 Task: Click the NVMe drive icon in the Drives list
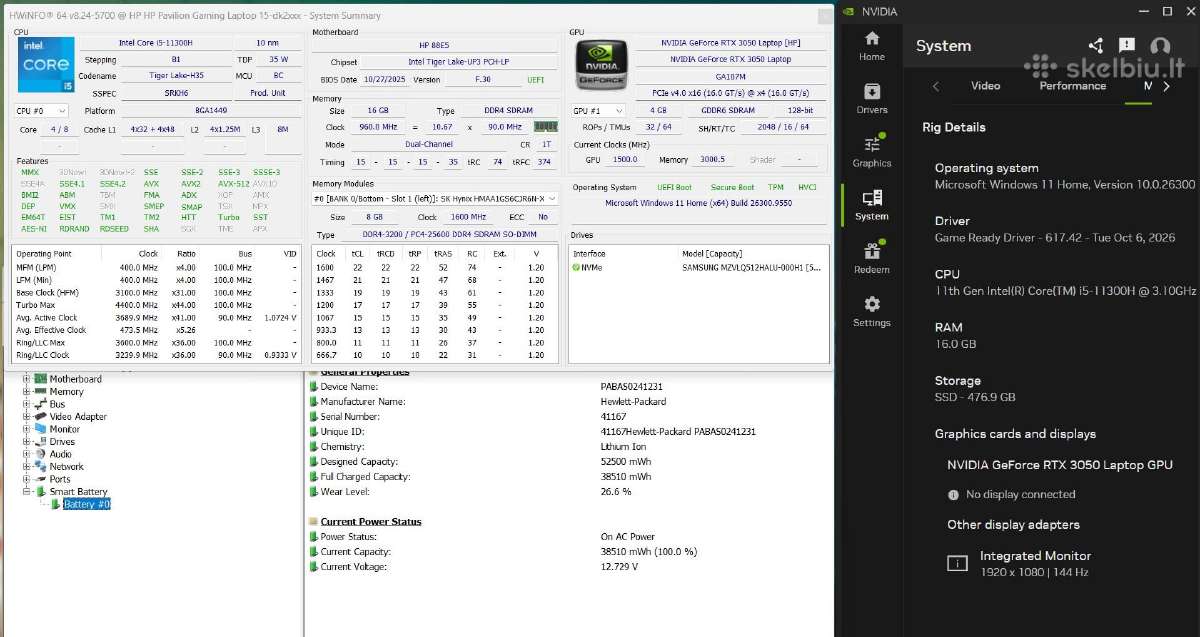coord(577,267)
